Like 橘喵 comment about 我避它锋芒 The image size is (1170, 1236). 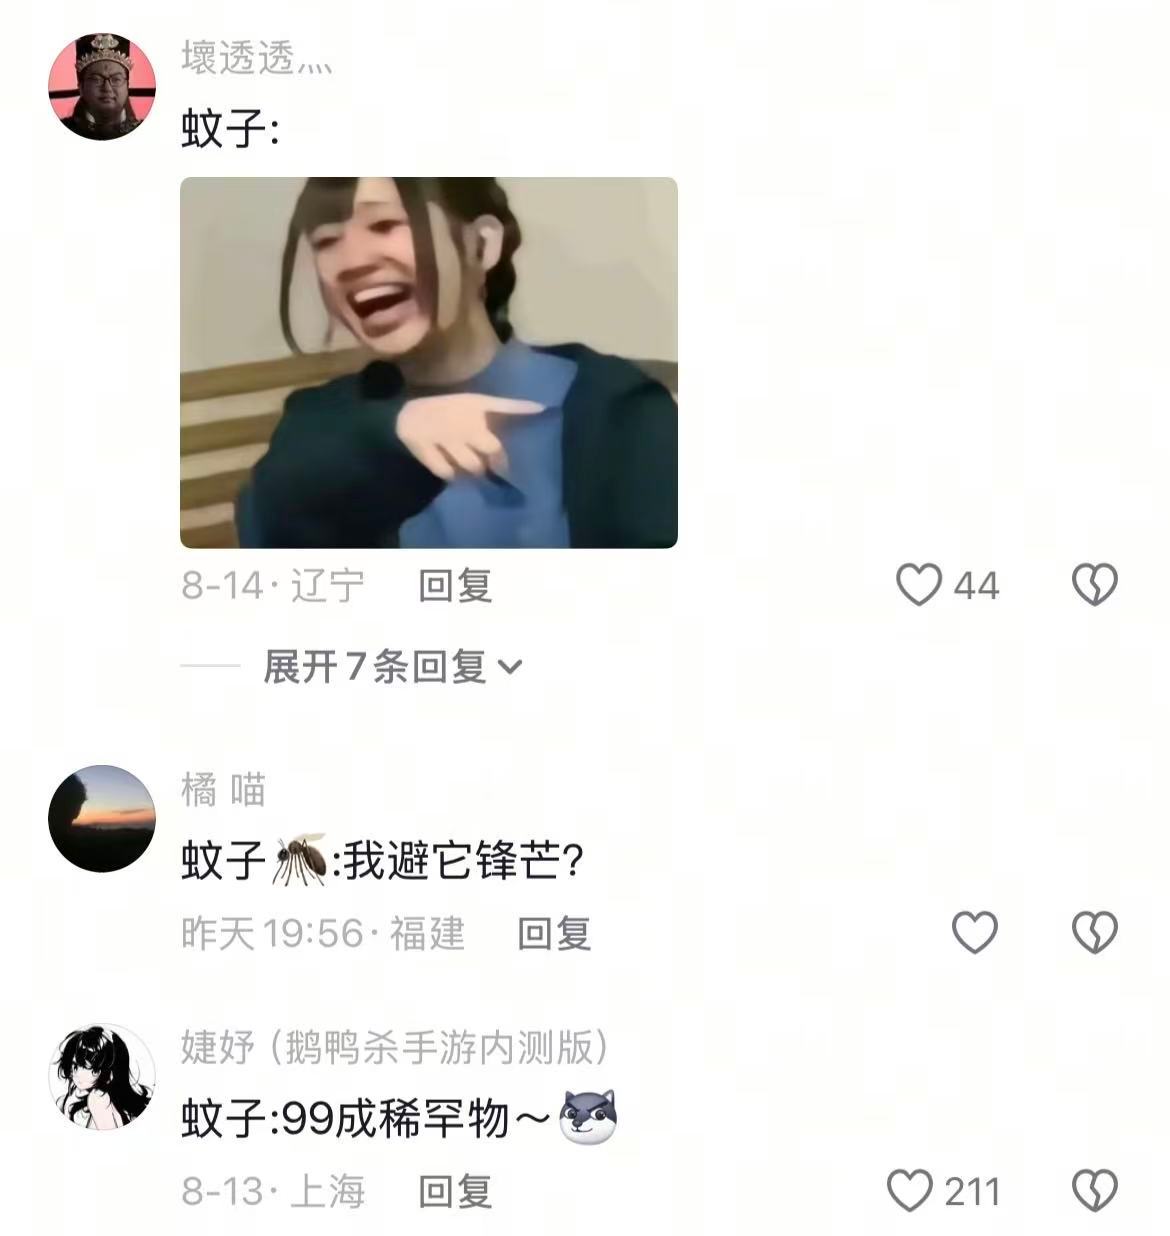[975, 933]
